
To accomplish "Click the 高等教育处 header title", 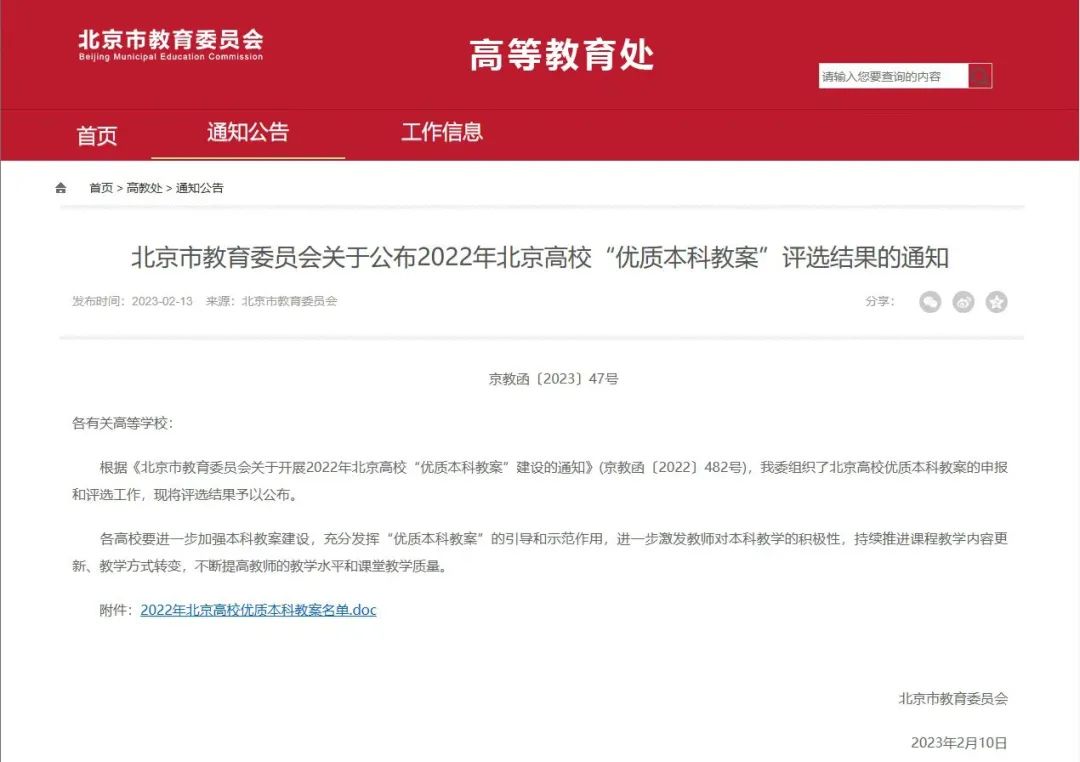I will tap(561, 54).
